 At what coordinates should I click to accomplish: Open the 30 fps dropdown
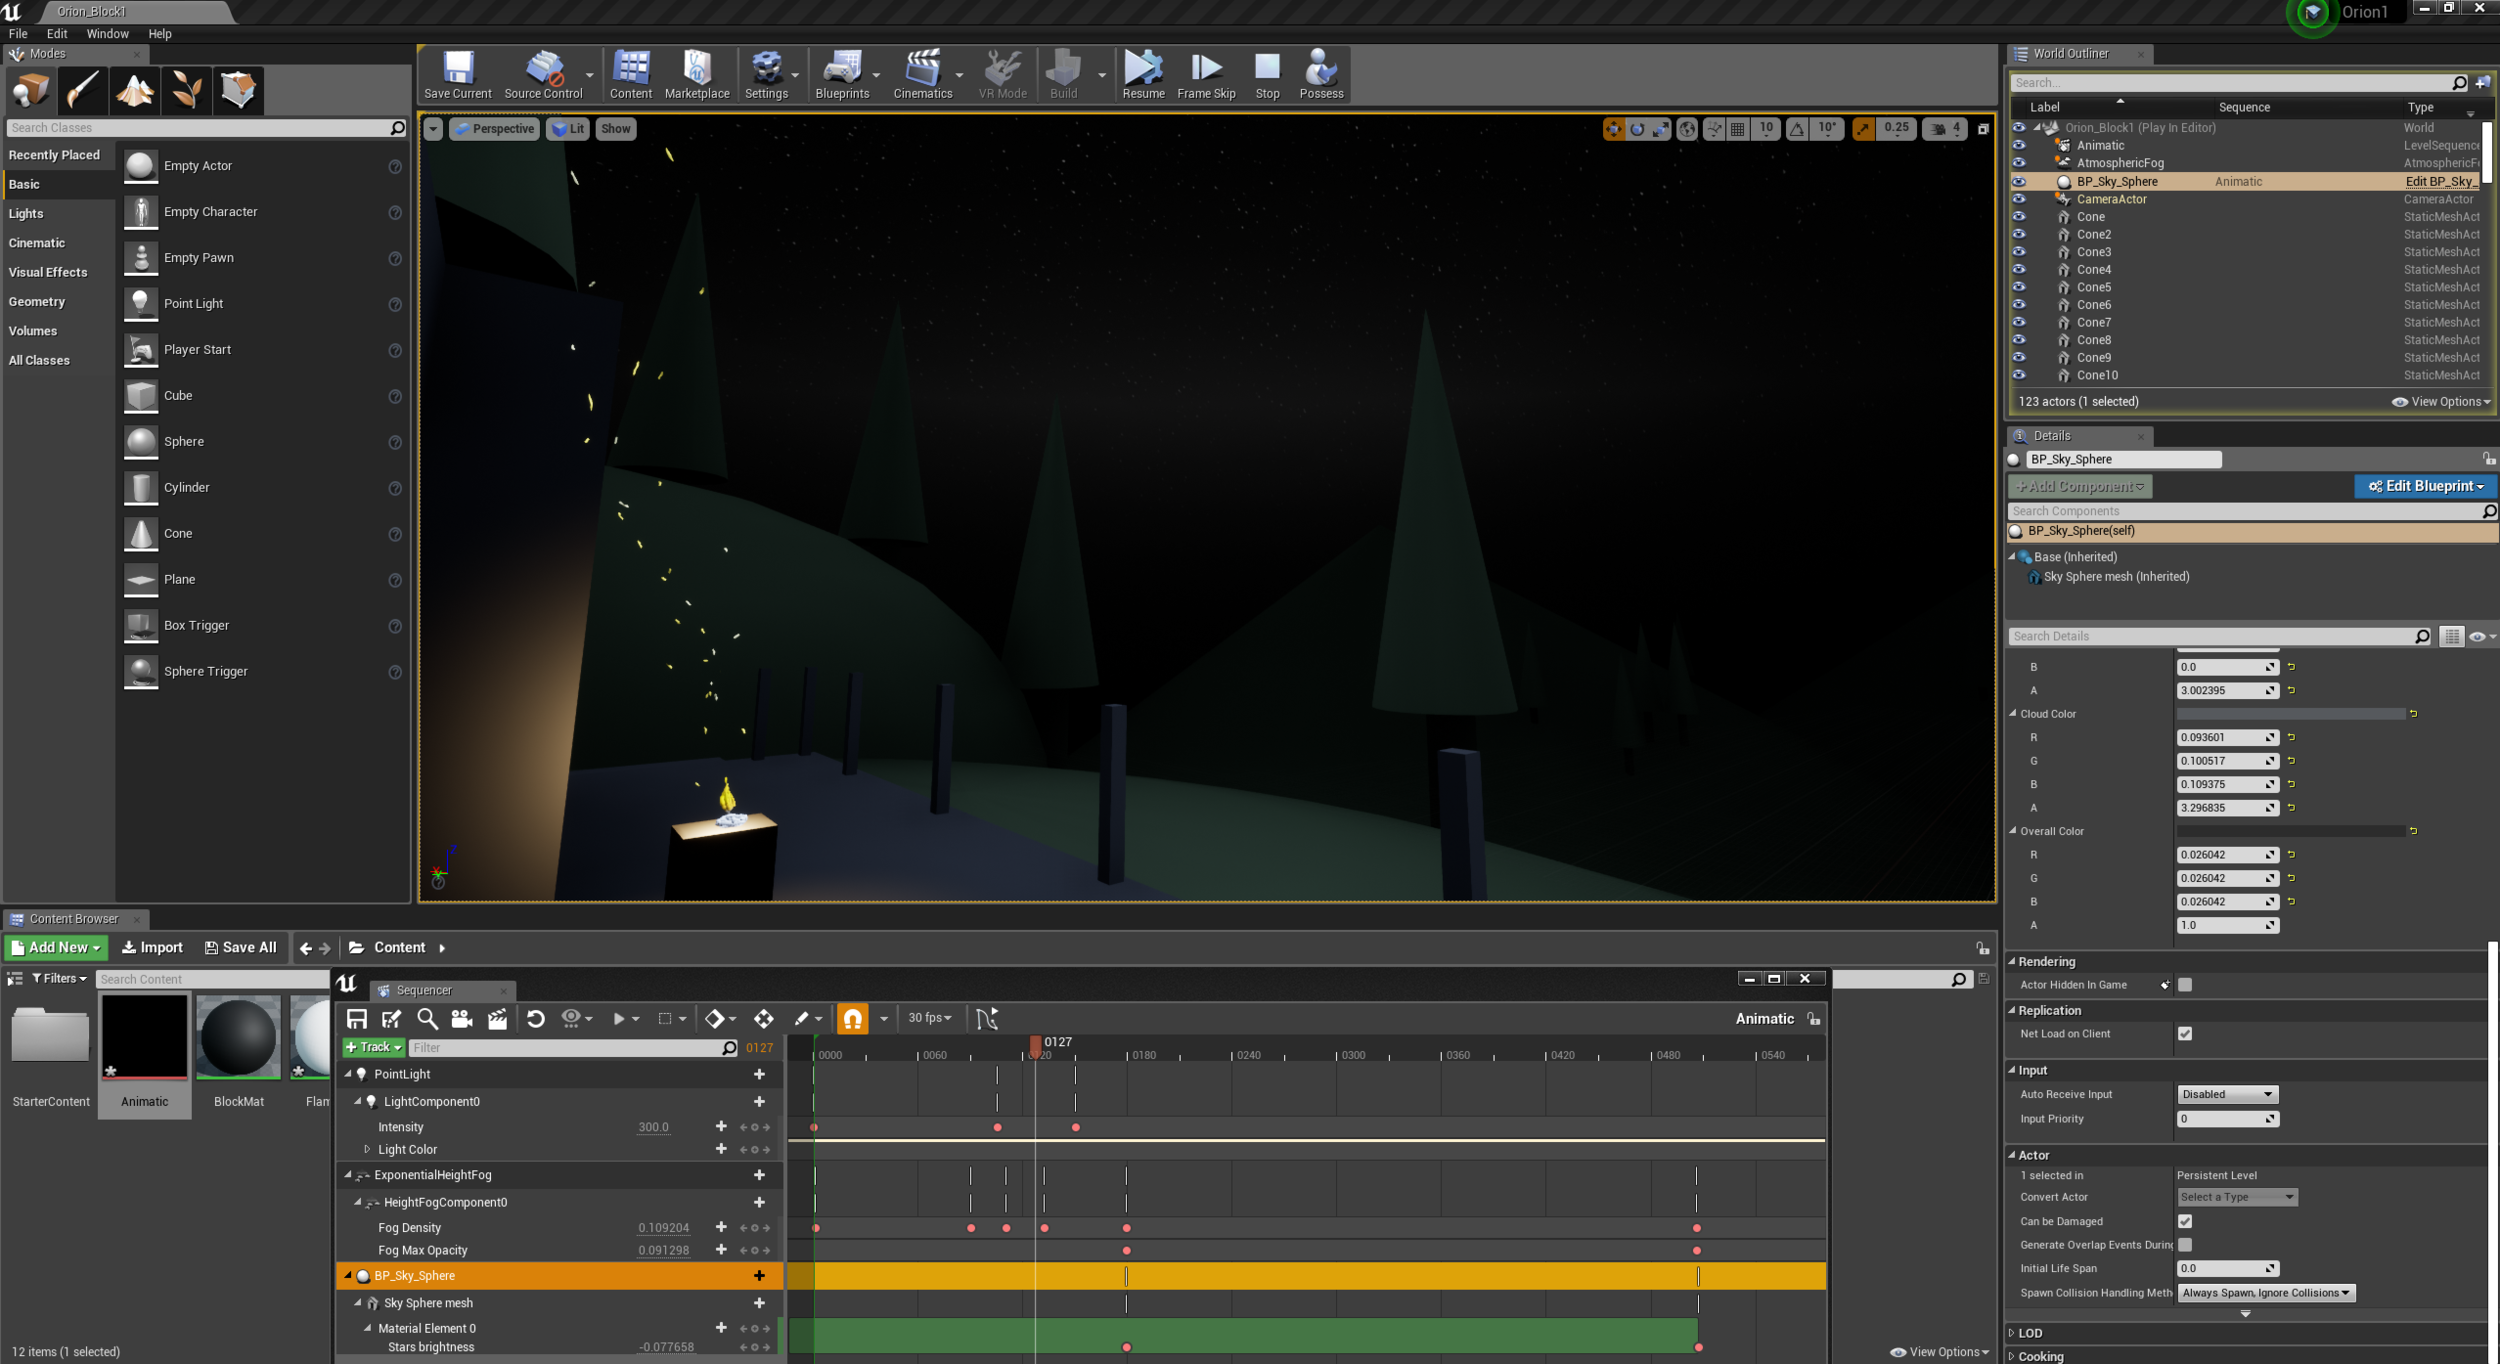(929, 1018)
